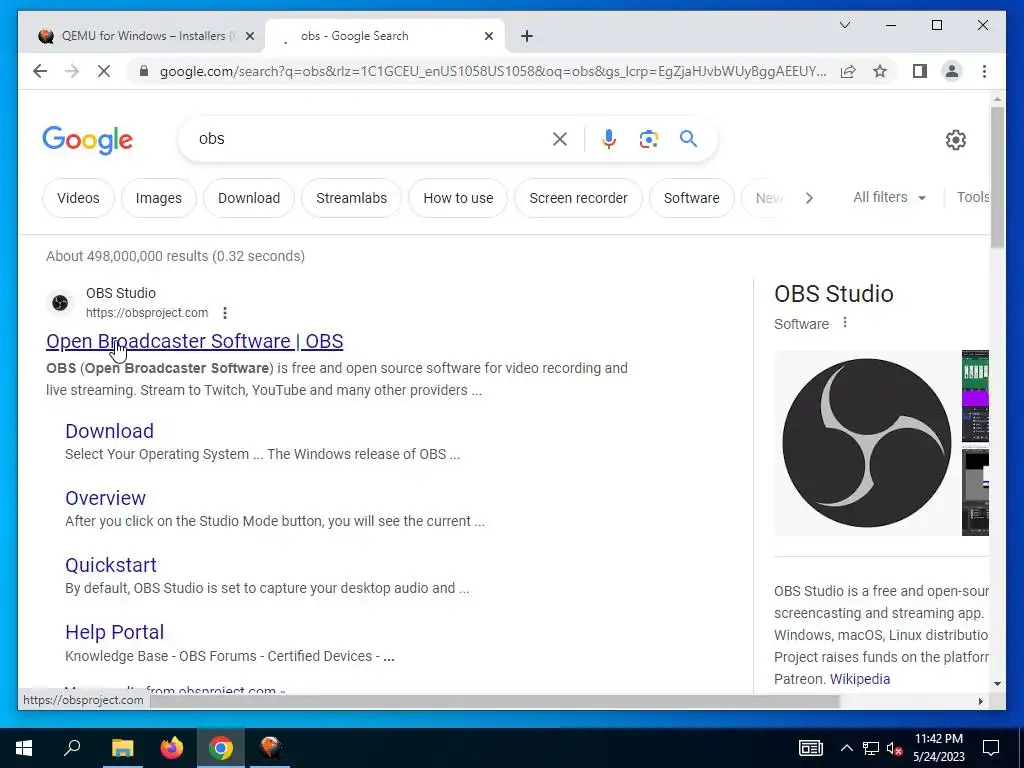Open more options for OBS Studio result
Screen dimensions: 1024x768
tap(225, 313)
